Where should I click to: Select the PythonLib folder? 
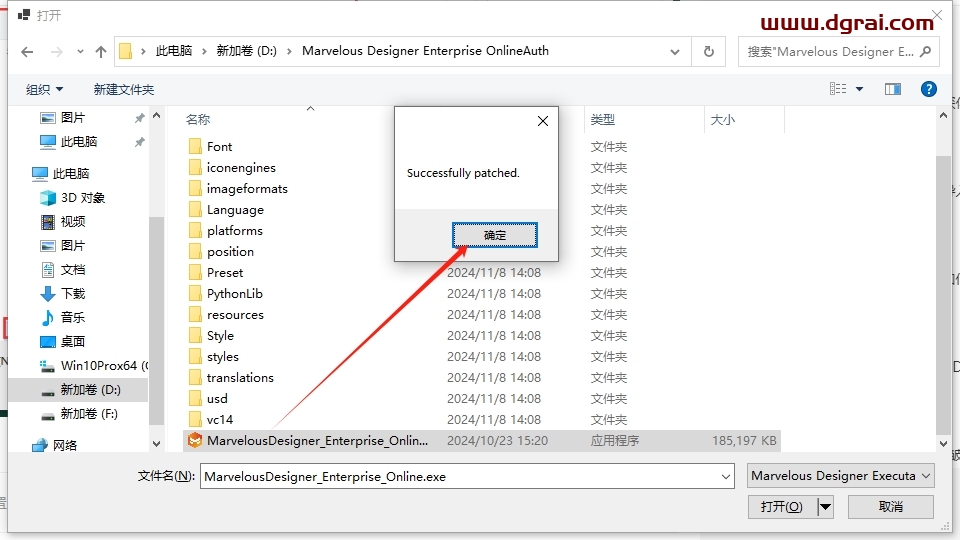[234, 294]
